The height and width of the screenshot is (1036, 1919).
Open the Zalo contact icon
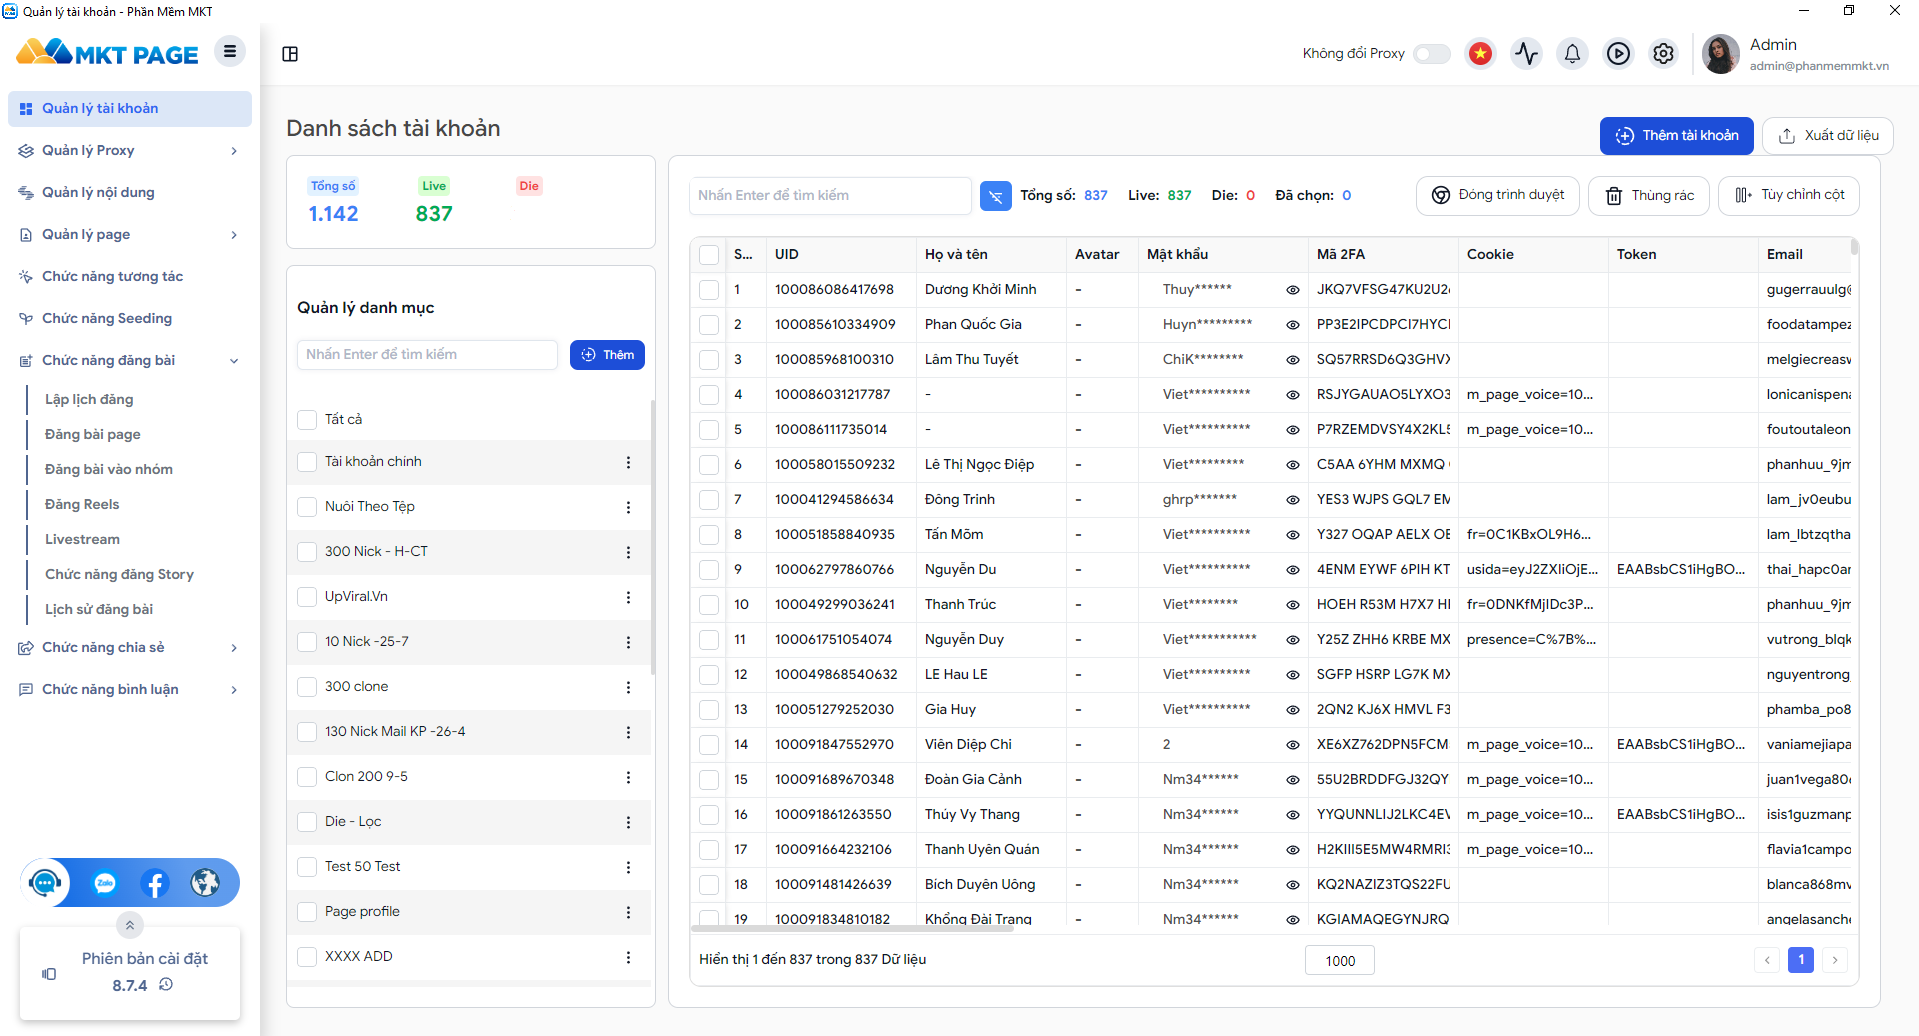(105, 883)
